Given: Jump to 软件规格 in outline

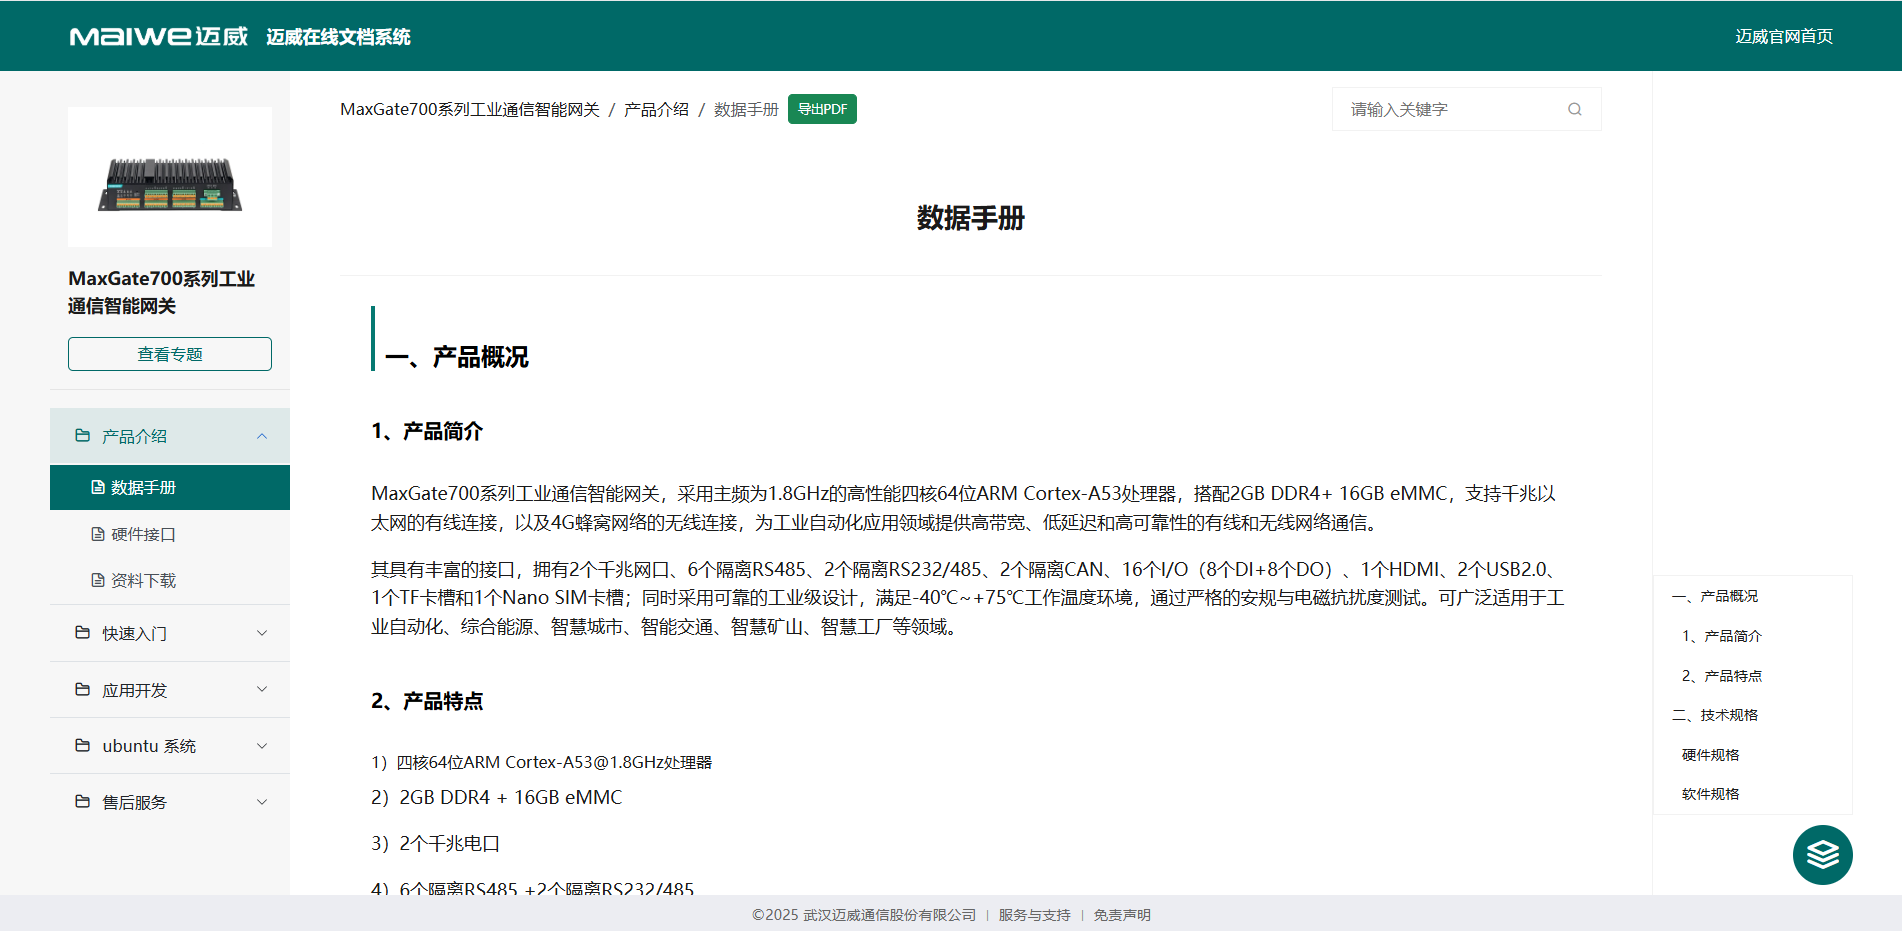Looking at the screenshot, I should (1711, 794).
